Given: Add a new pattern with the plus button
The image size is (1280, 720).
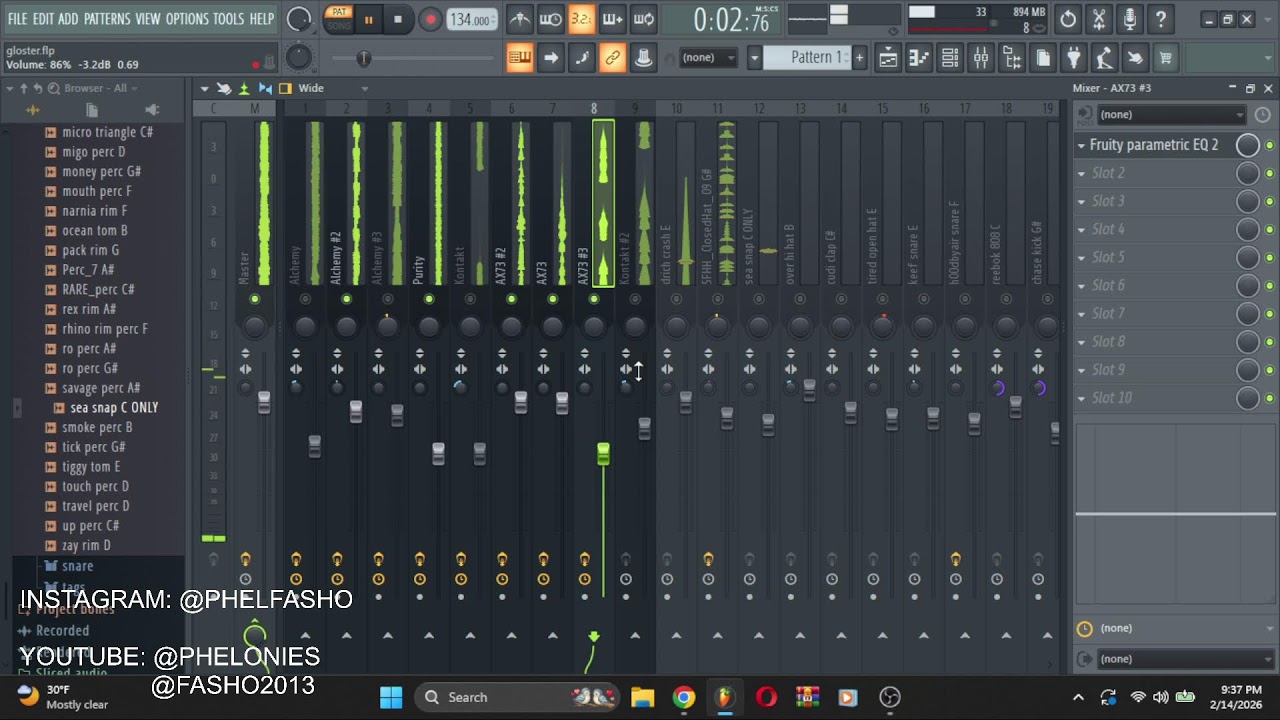Looking at the screenshot, I should point(859,58).
